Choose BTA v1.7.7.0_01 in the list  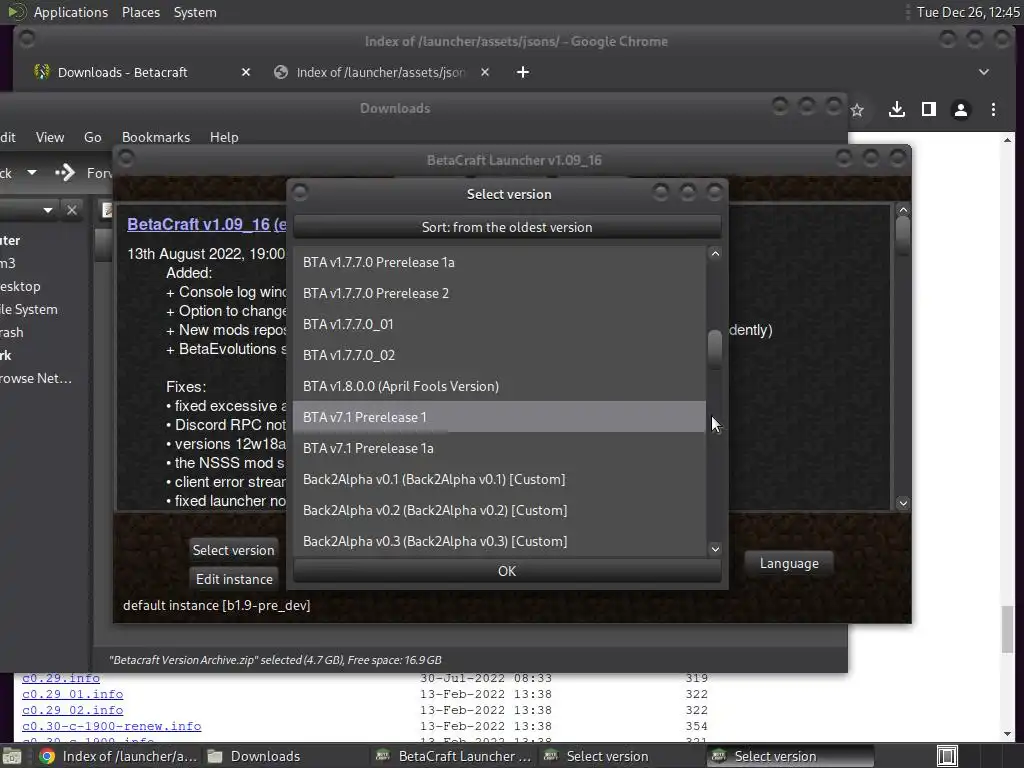pyautogui.click(x=499, y=324)
